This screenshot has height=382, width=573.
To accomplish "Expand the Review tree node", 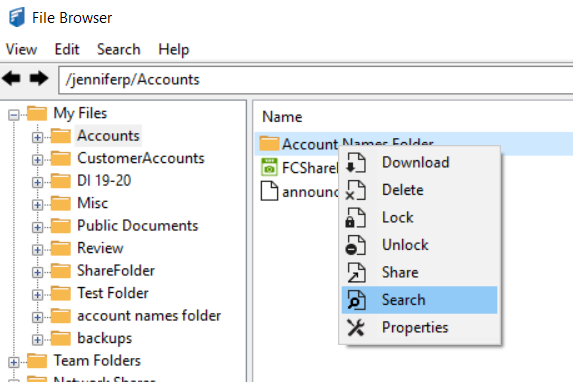I will 37,250.
